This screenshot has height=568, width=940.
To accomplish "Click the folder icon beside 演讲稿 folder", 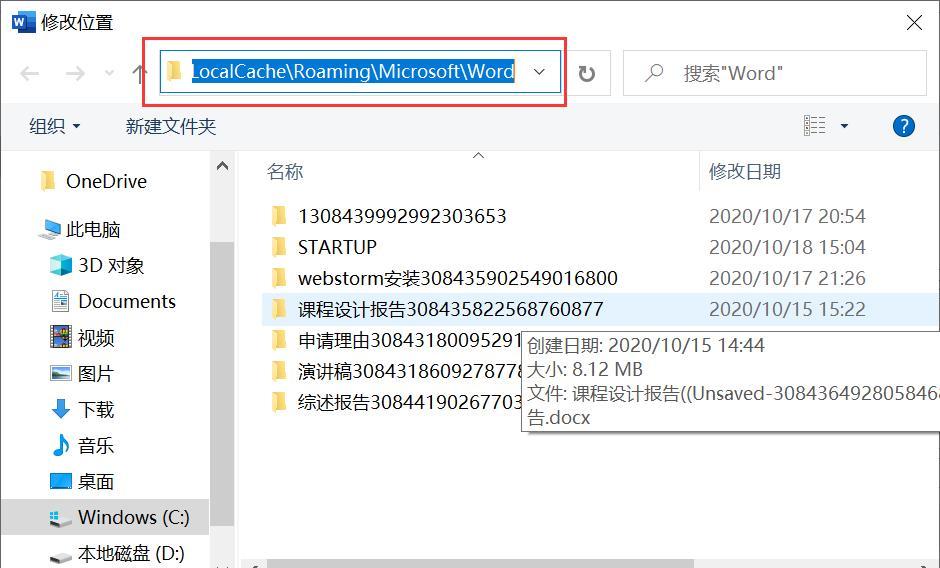I will 279,371.
